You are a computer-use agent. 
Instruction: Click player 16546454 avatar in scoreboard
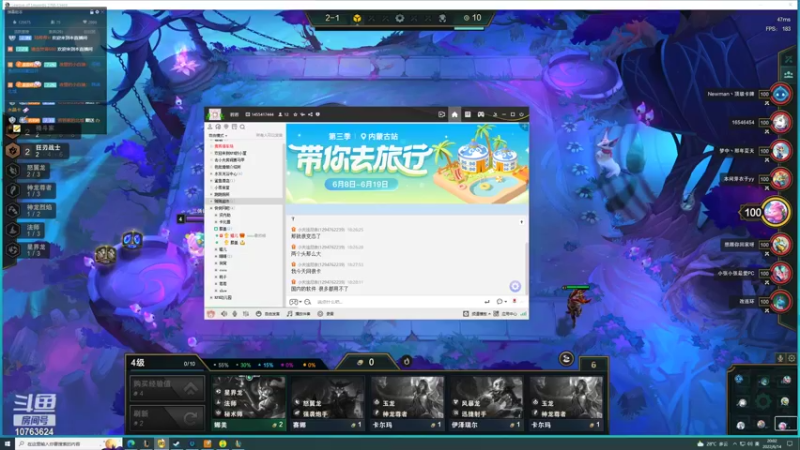coord(780,122)
